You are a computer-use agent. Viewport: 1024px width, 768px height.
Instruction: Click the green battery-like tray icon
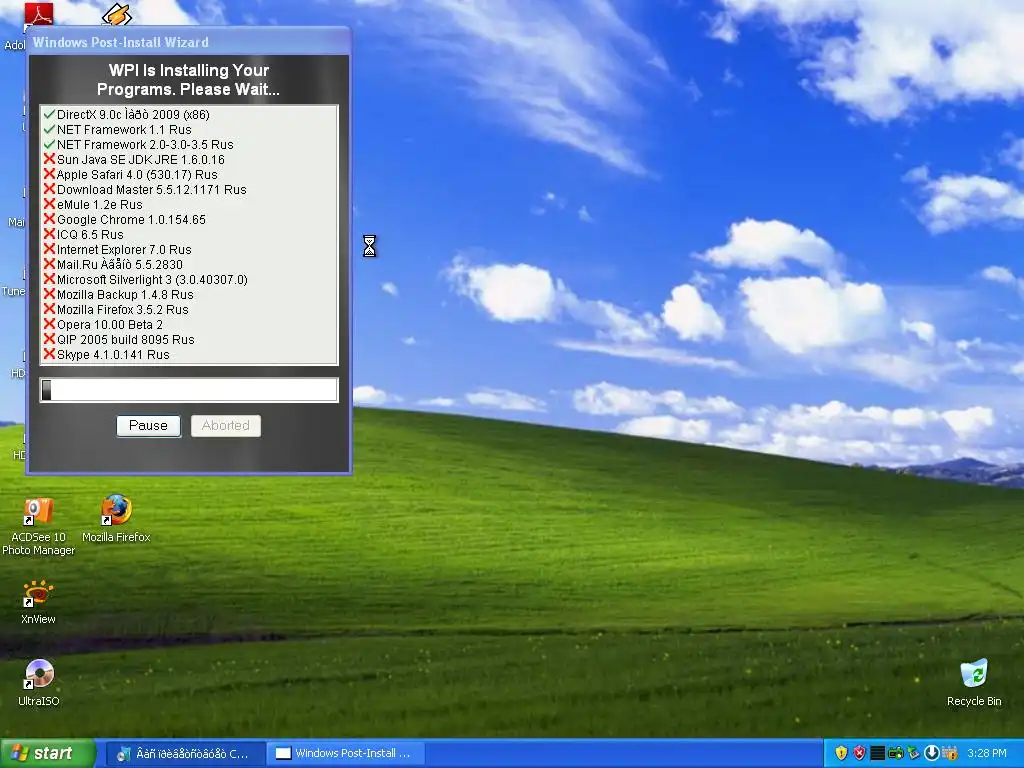895,753
